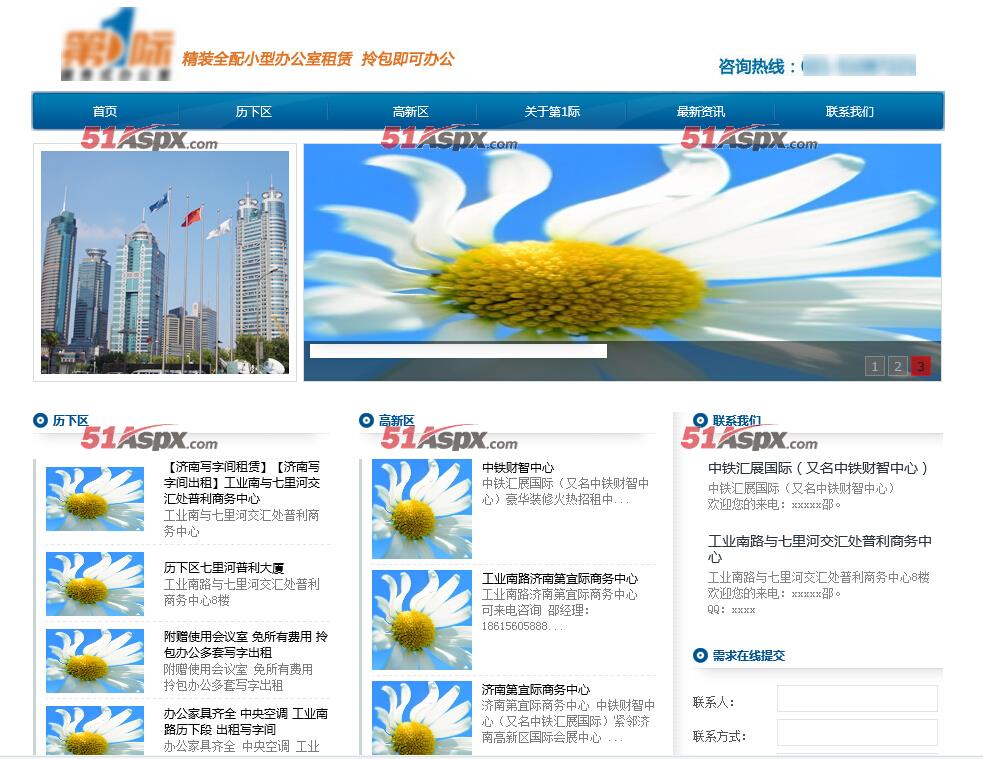The image size is (983, 759).
Task: Click the circle icon beside 历下区 heading
Action: pyautogui.click(x=40, y=420)
